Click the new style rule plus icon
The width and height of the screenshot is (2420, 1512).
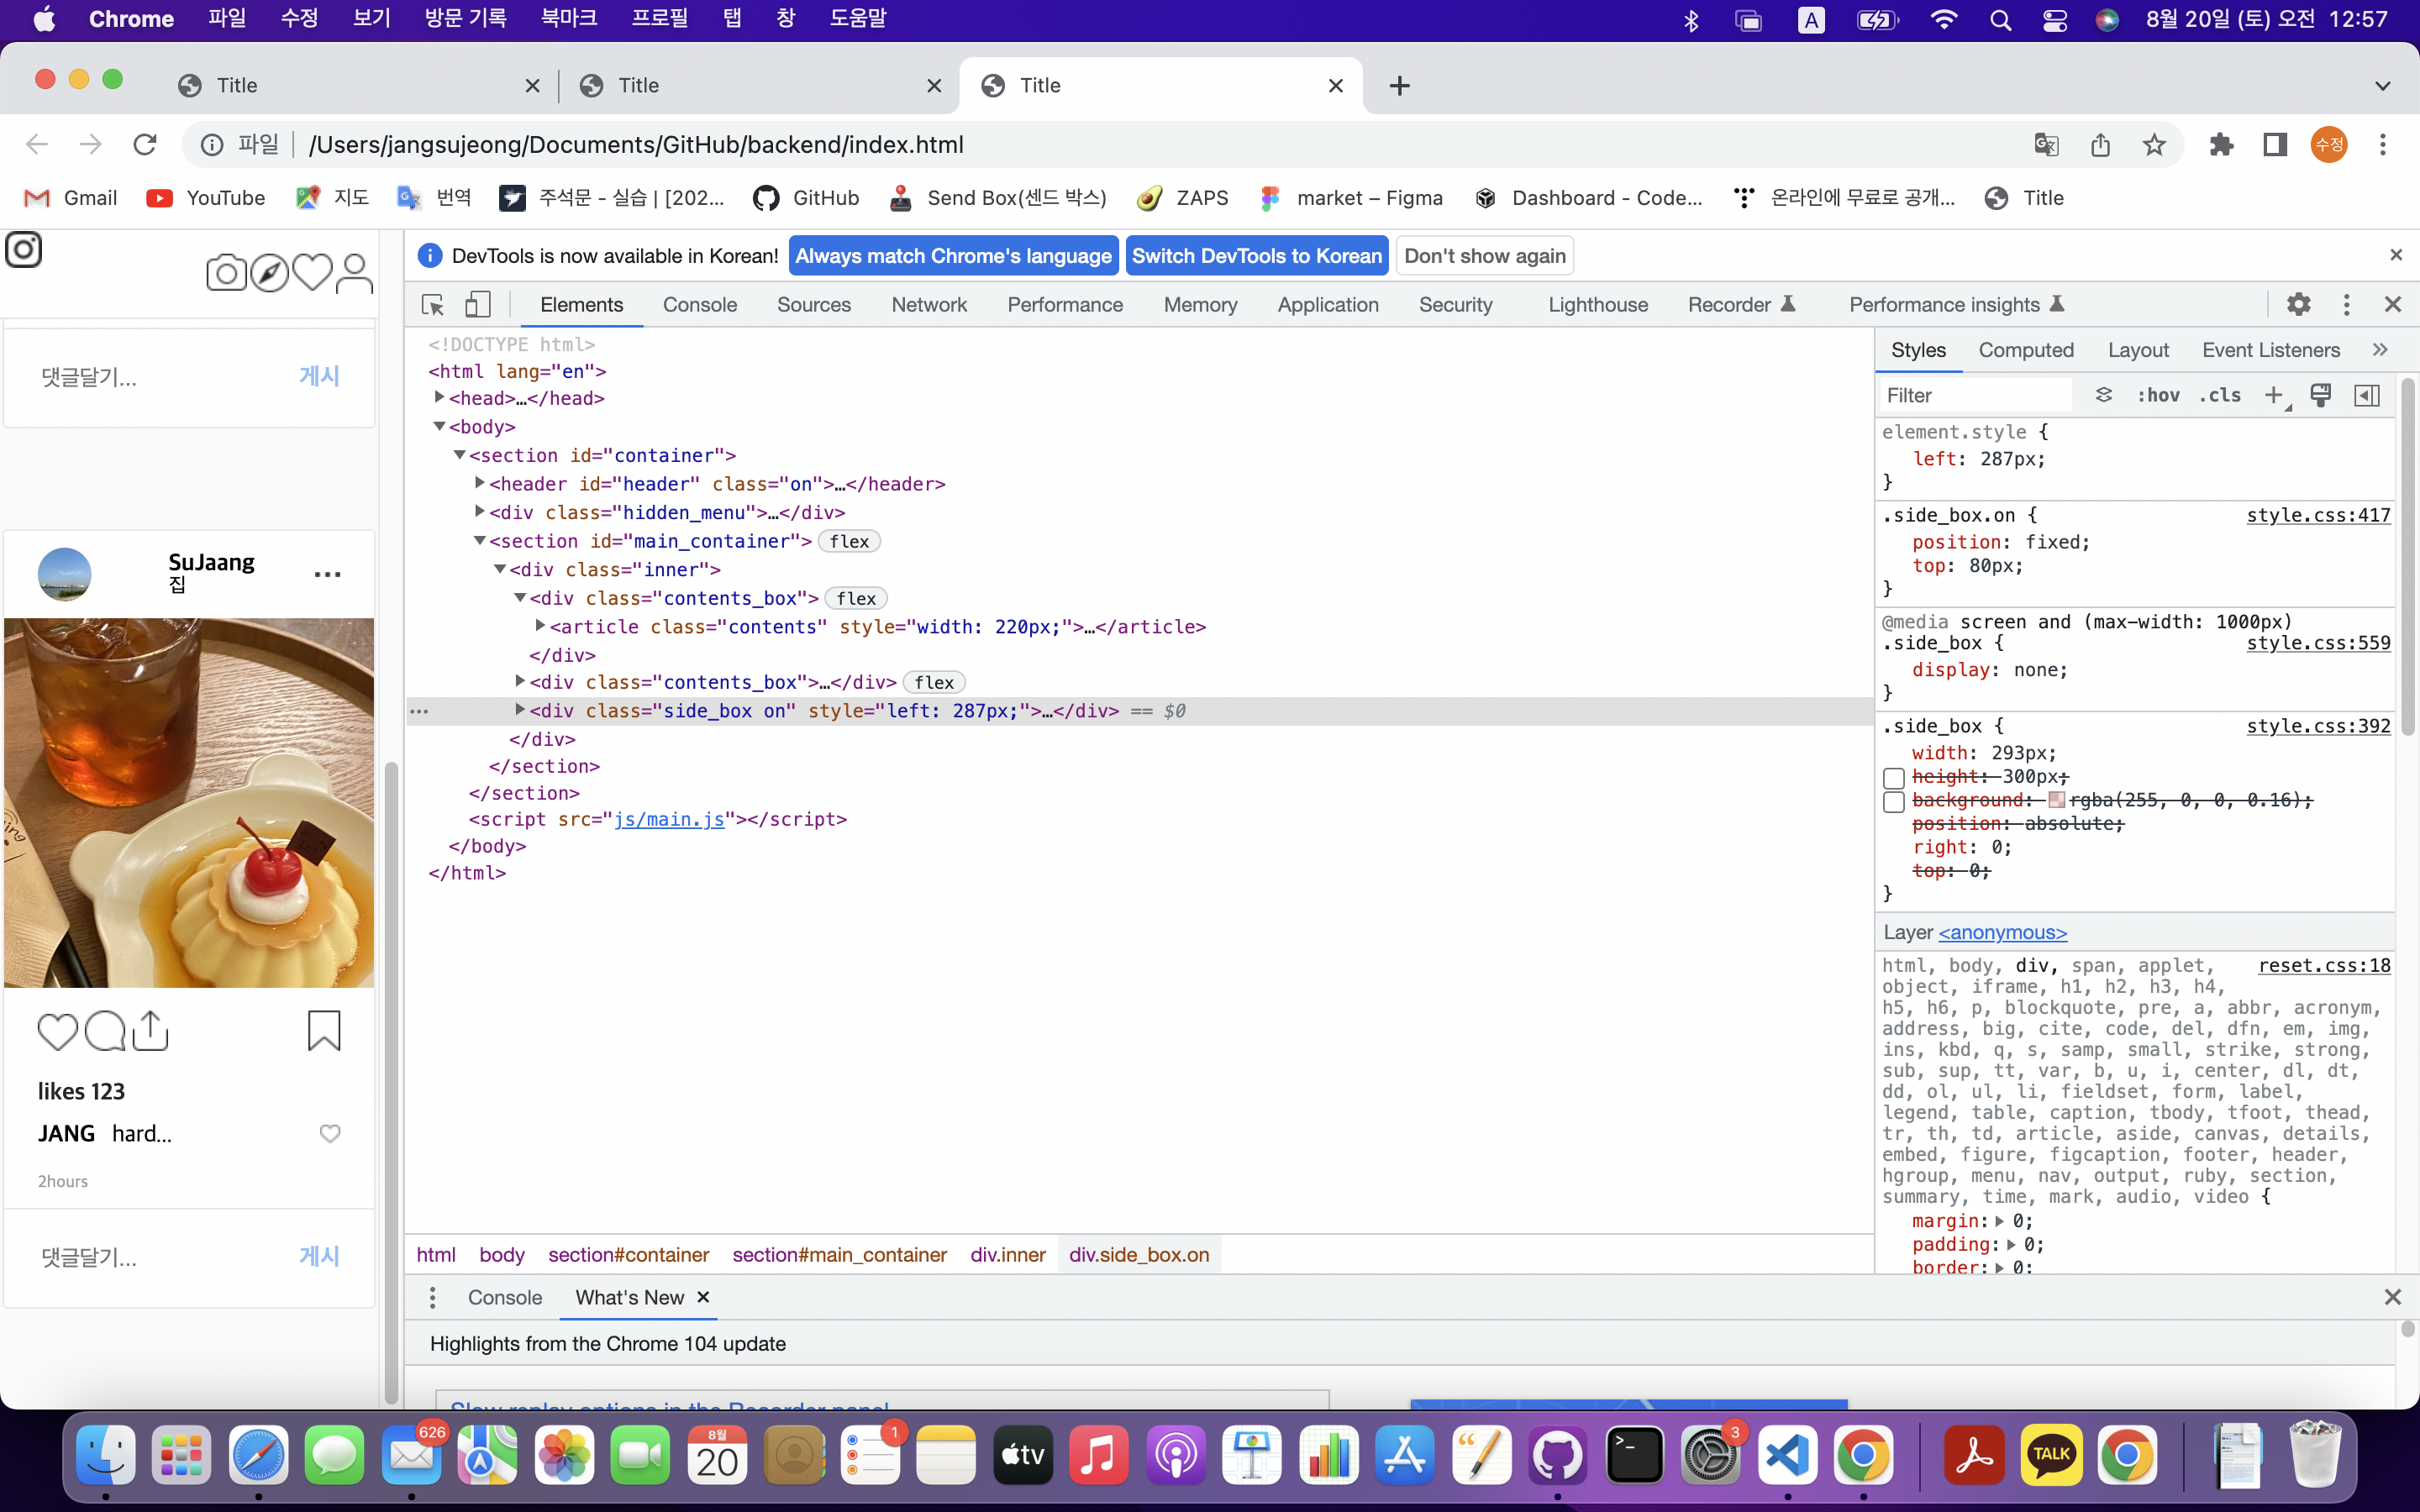click(x=2274, y=395)
